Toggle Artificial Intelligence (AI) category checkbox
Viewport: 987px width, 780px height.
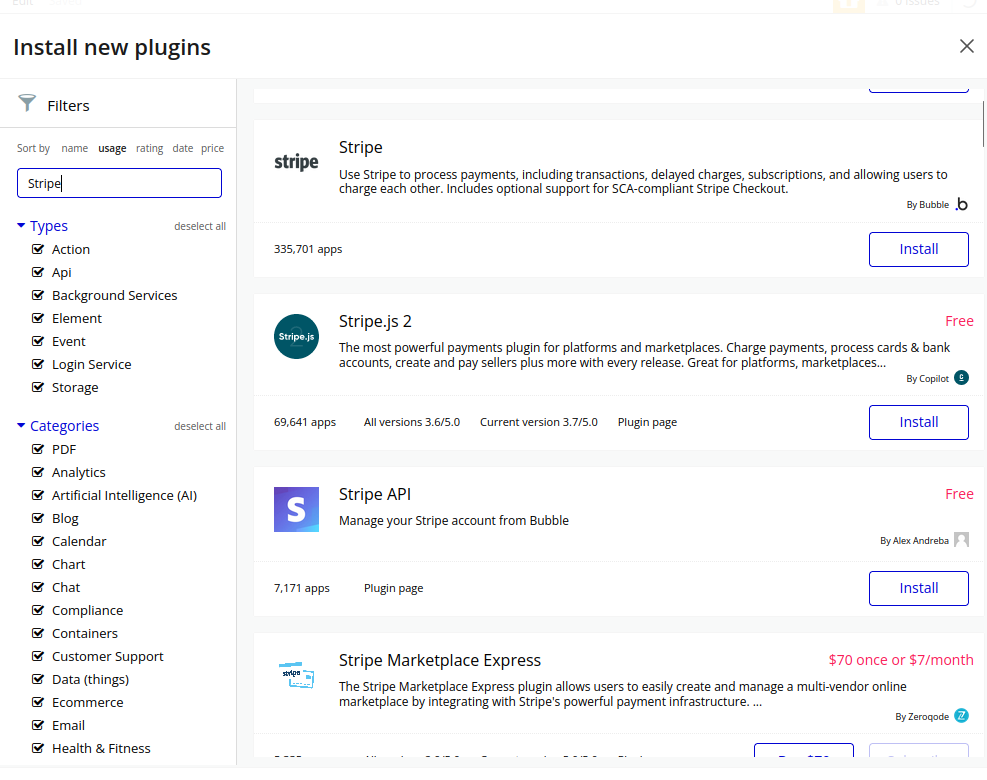coord(38,495)
